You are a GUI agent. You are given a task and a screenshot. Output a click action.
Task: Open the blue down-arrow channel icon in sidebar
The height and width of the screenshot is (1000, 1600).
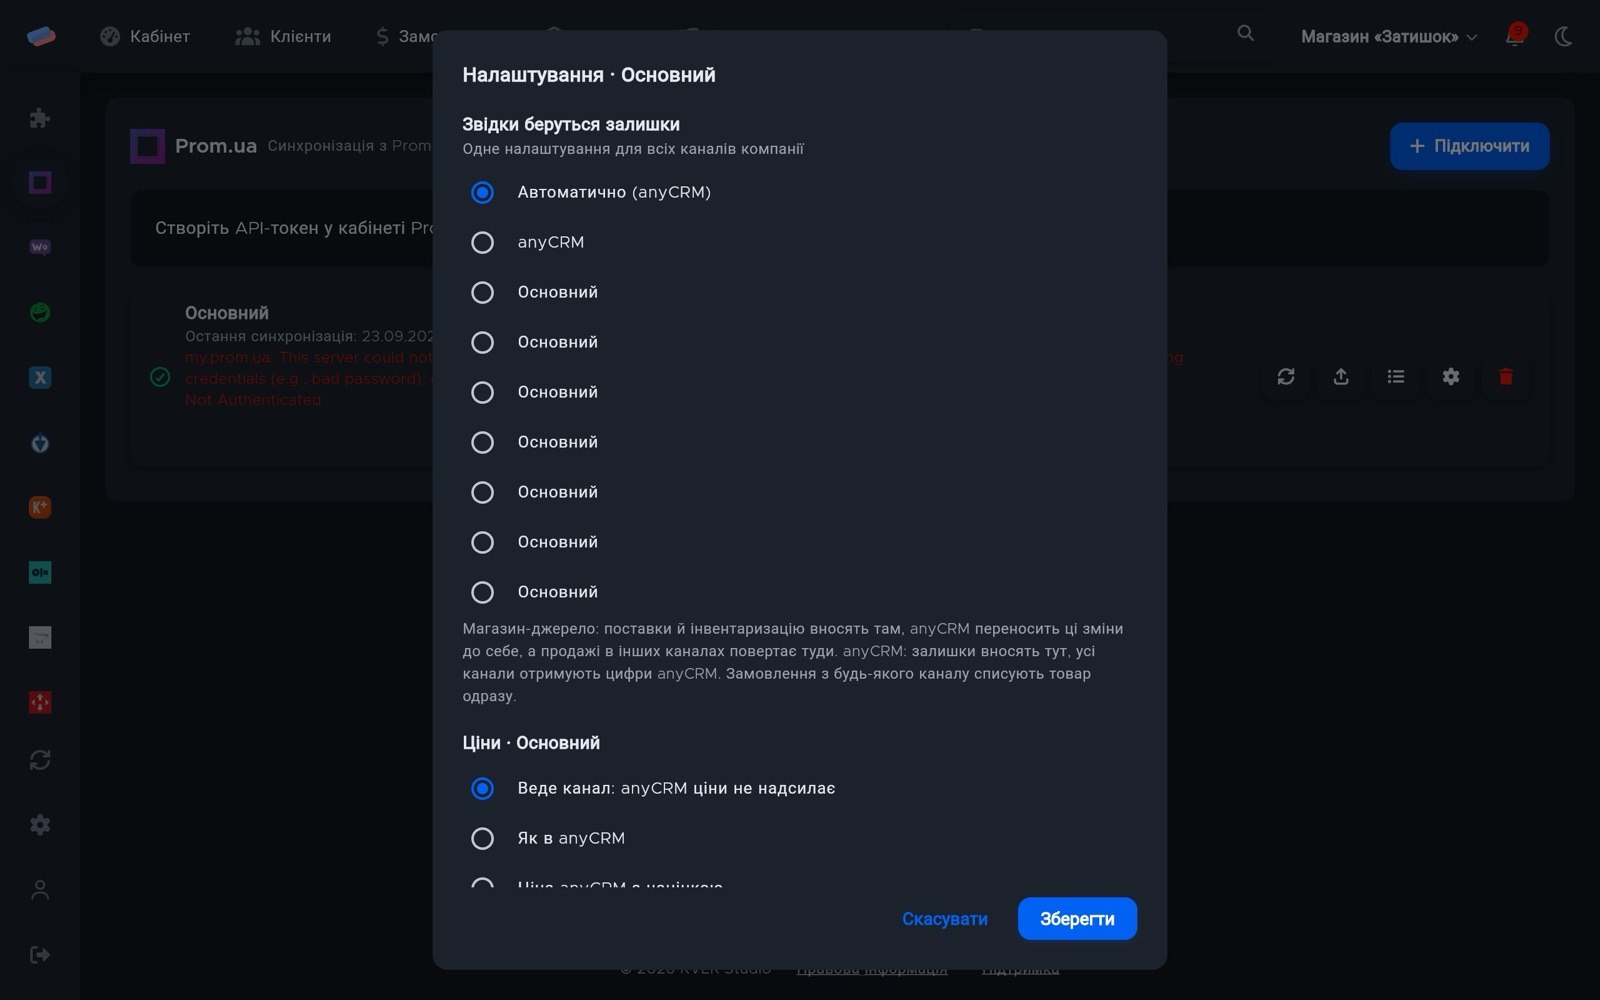pos(40,443)
